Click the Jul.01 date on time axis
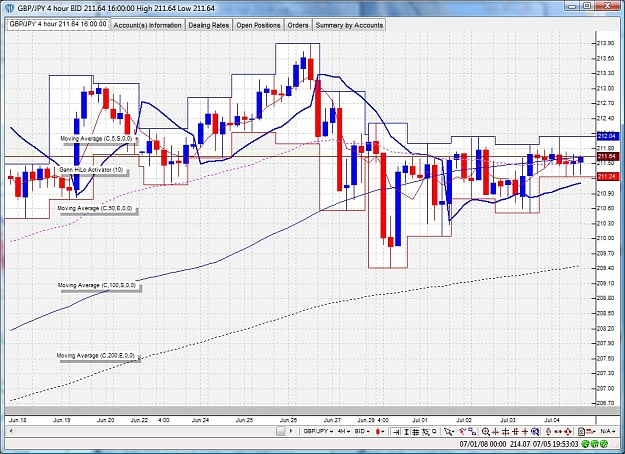Screen dimensions: 625x454 [x=420, y=420]
